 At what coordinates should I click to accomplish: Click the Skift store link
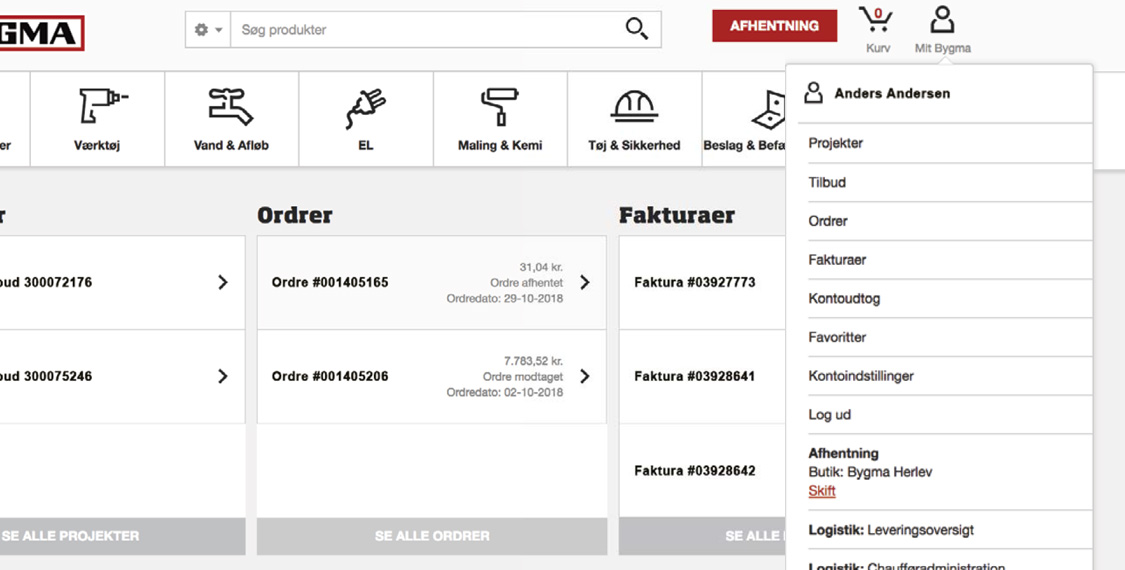(822, 491)
